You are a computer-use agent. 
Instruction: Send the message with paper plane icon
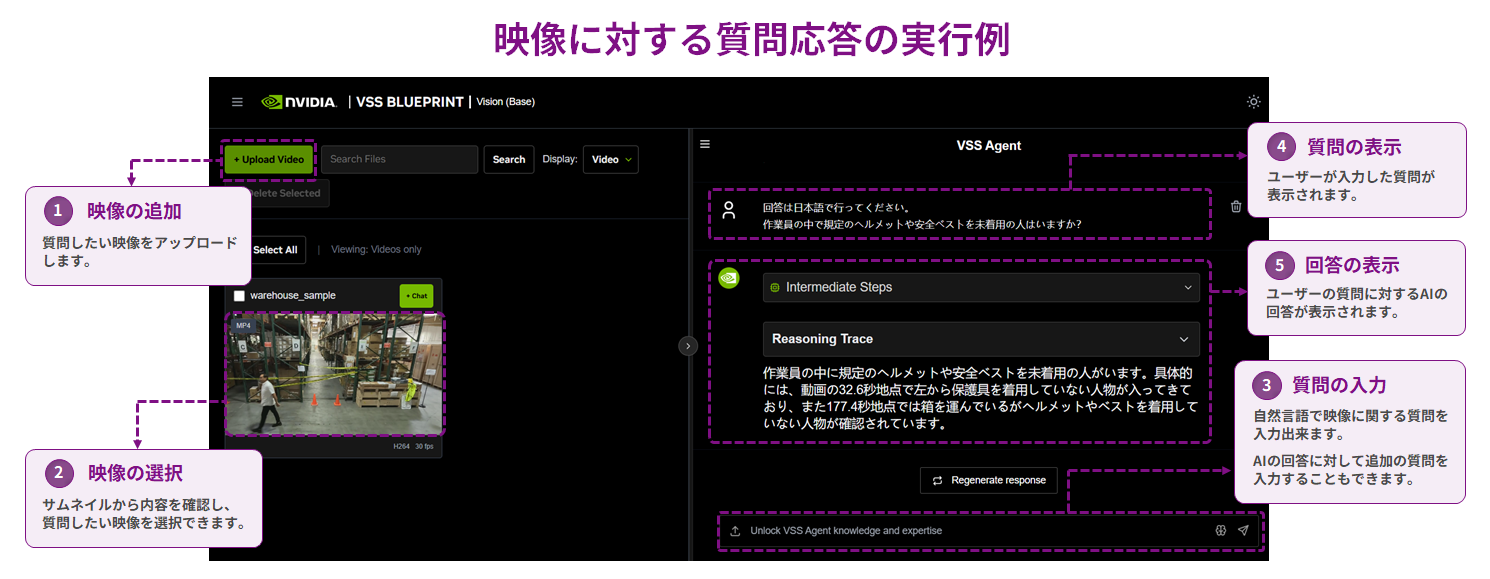coord(1243,531)
